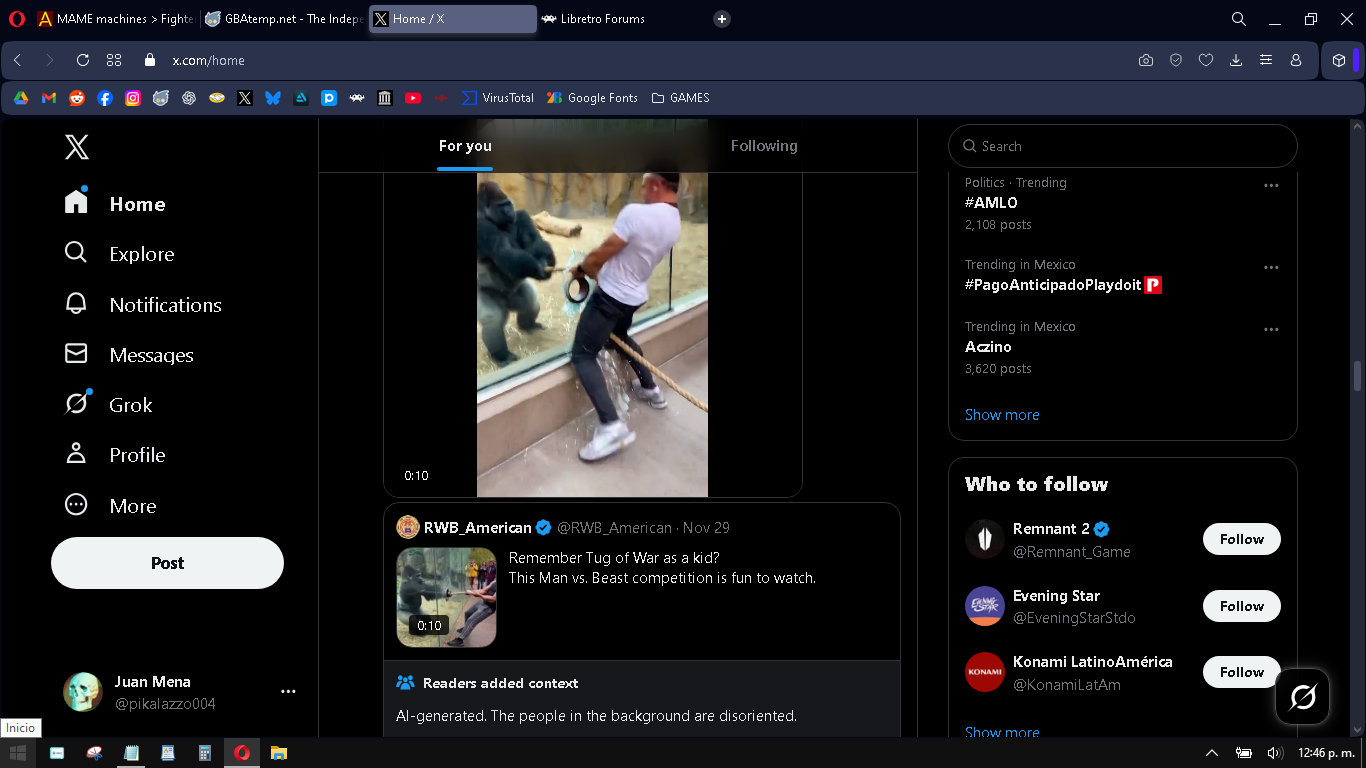The height and width of the screenshot is (768, 1366).
Task: Open Calculator from the taskbar
Action: point(205,753)
